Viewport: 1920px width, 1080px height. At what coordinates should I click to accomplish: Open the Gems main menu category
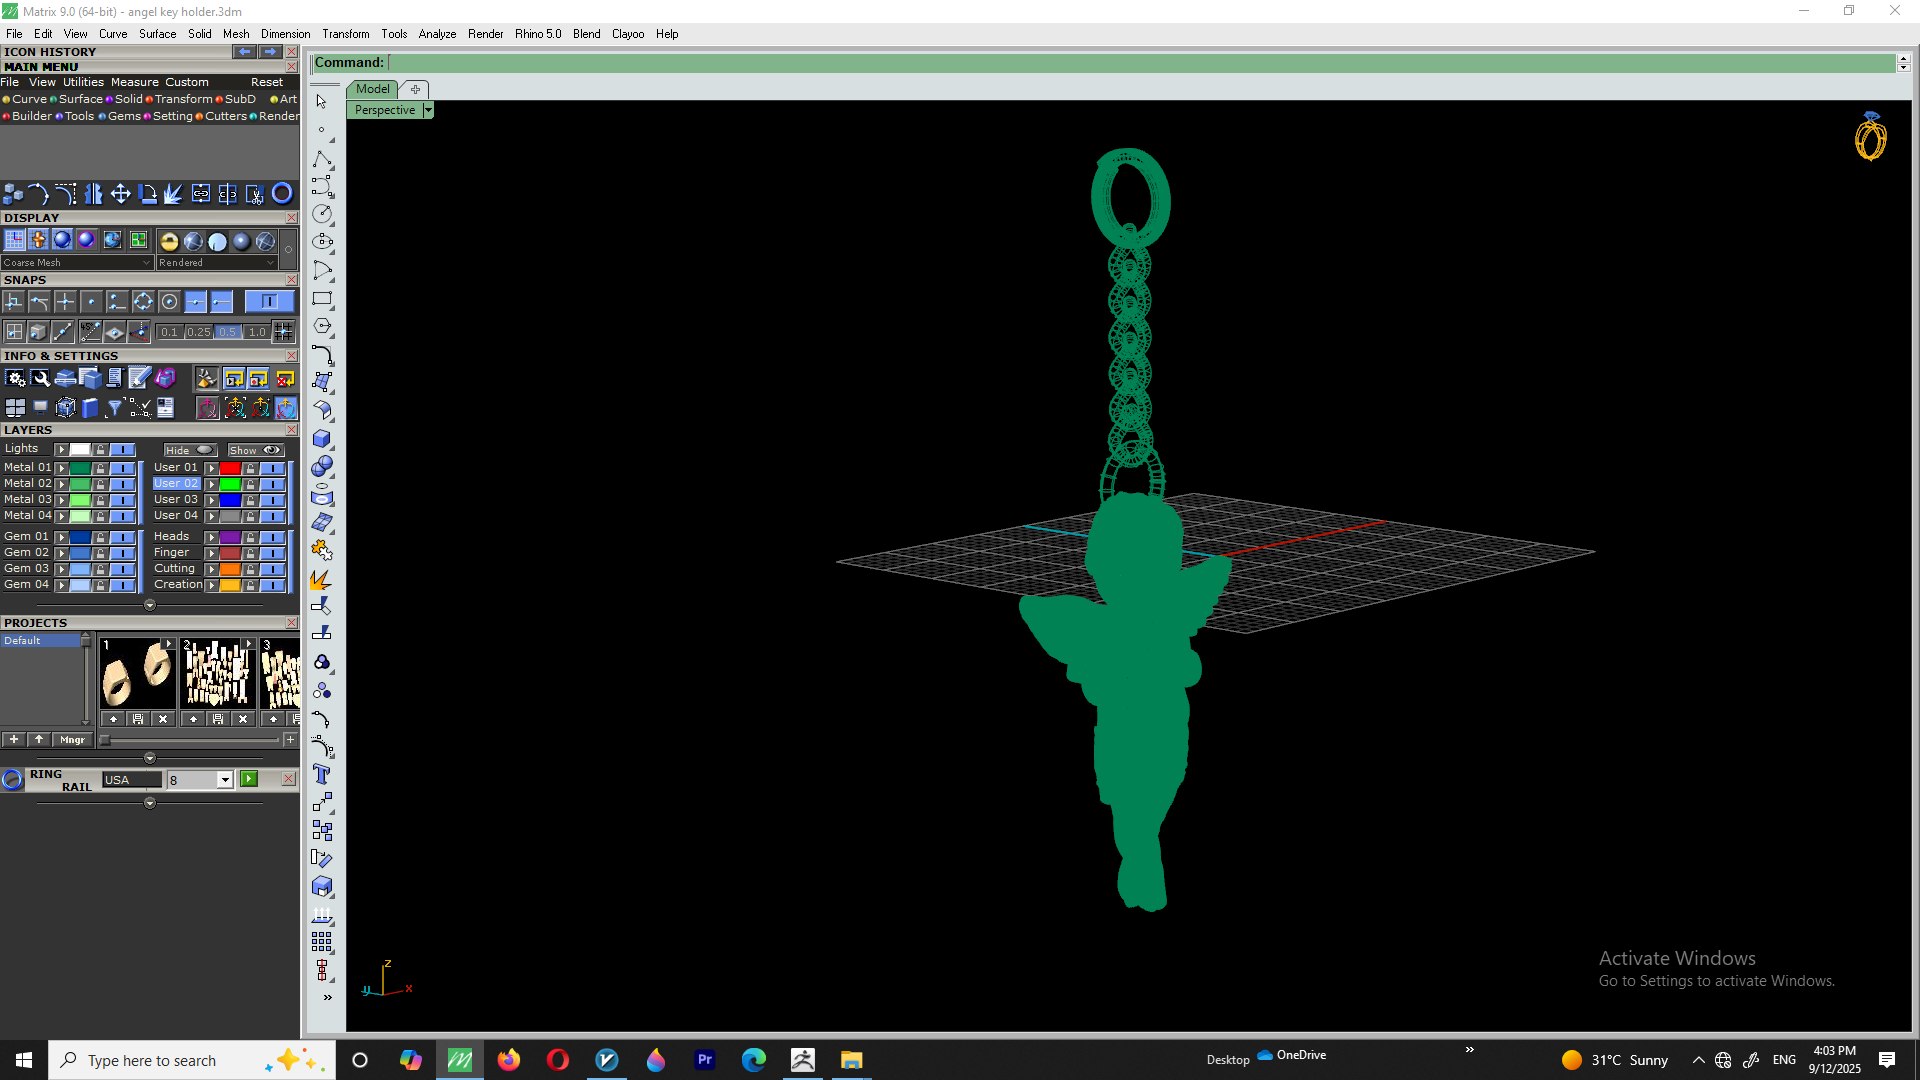click(x=124, y=116)
